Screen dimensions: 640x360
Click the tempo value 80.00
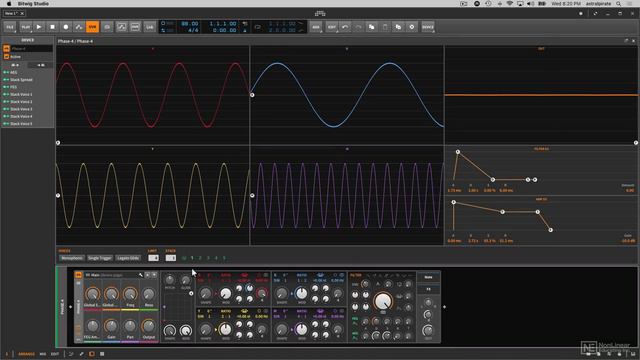pyautogui.click(x=190, y=24)
